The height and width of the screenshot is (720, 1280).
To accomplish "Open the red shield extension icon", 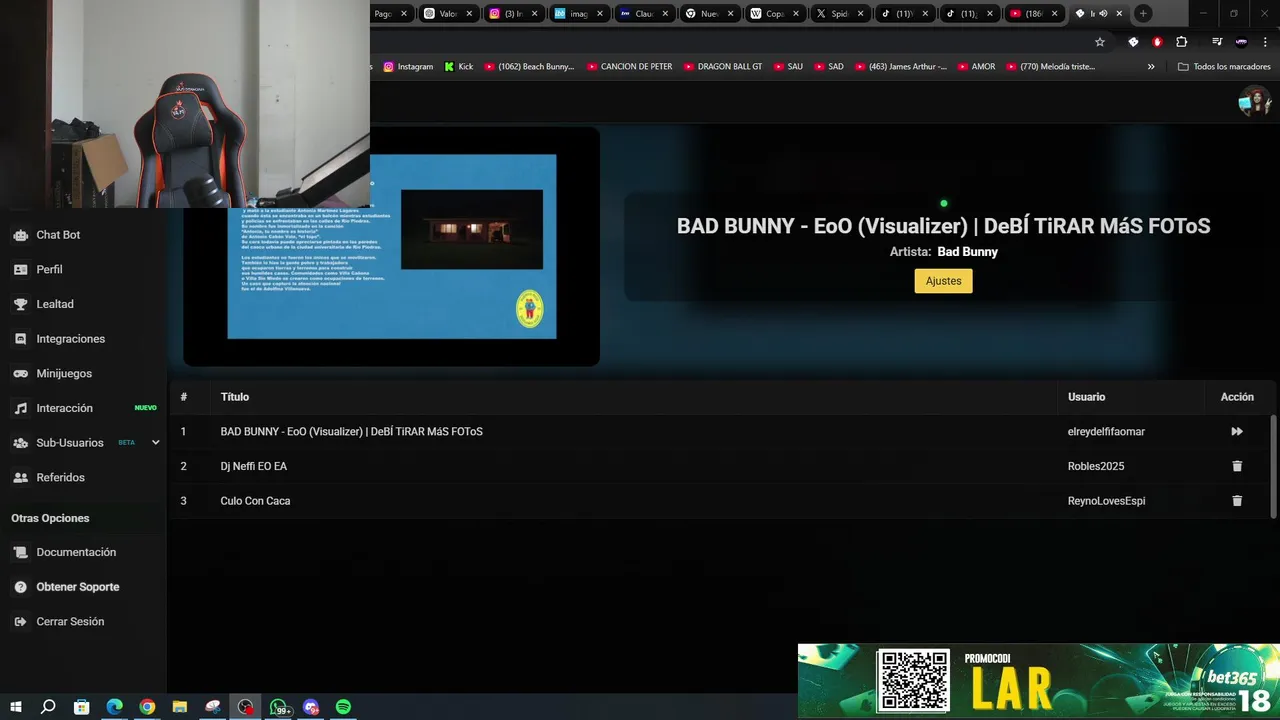I will coord(1157,42).
